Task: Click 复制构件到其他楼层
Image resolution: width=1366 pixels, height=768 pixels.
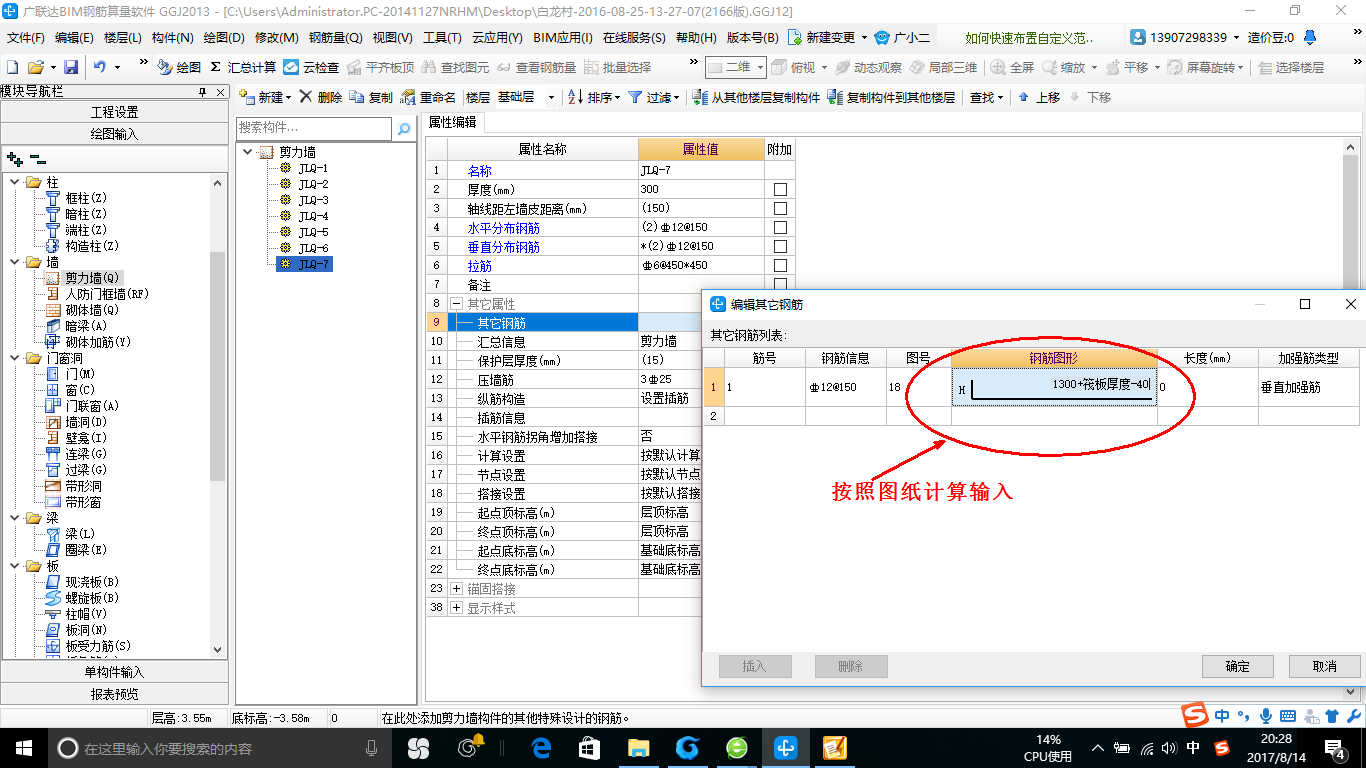Action: tap(891, 97)
